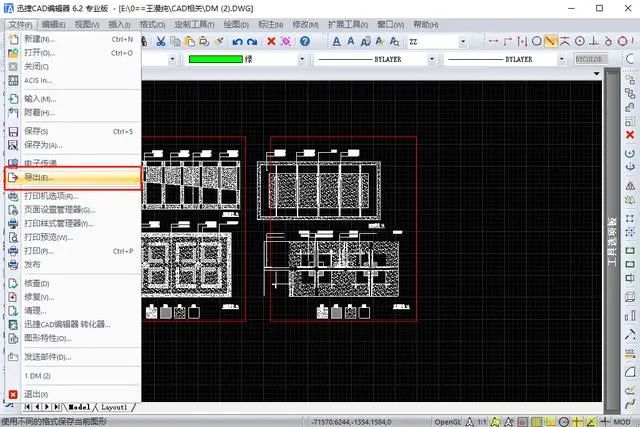Open the first BYLAYER linetype dropdown
The width and height of the screenshot is (640, 427).
tap(432, 59)
